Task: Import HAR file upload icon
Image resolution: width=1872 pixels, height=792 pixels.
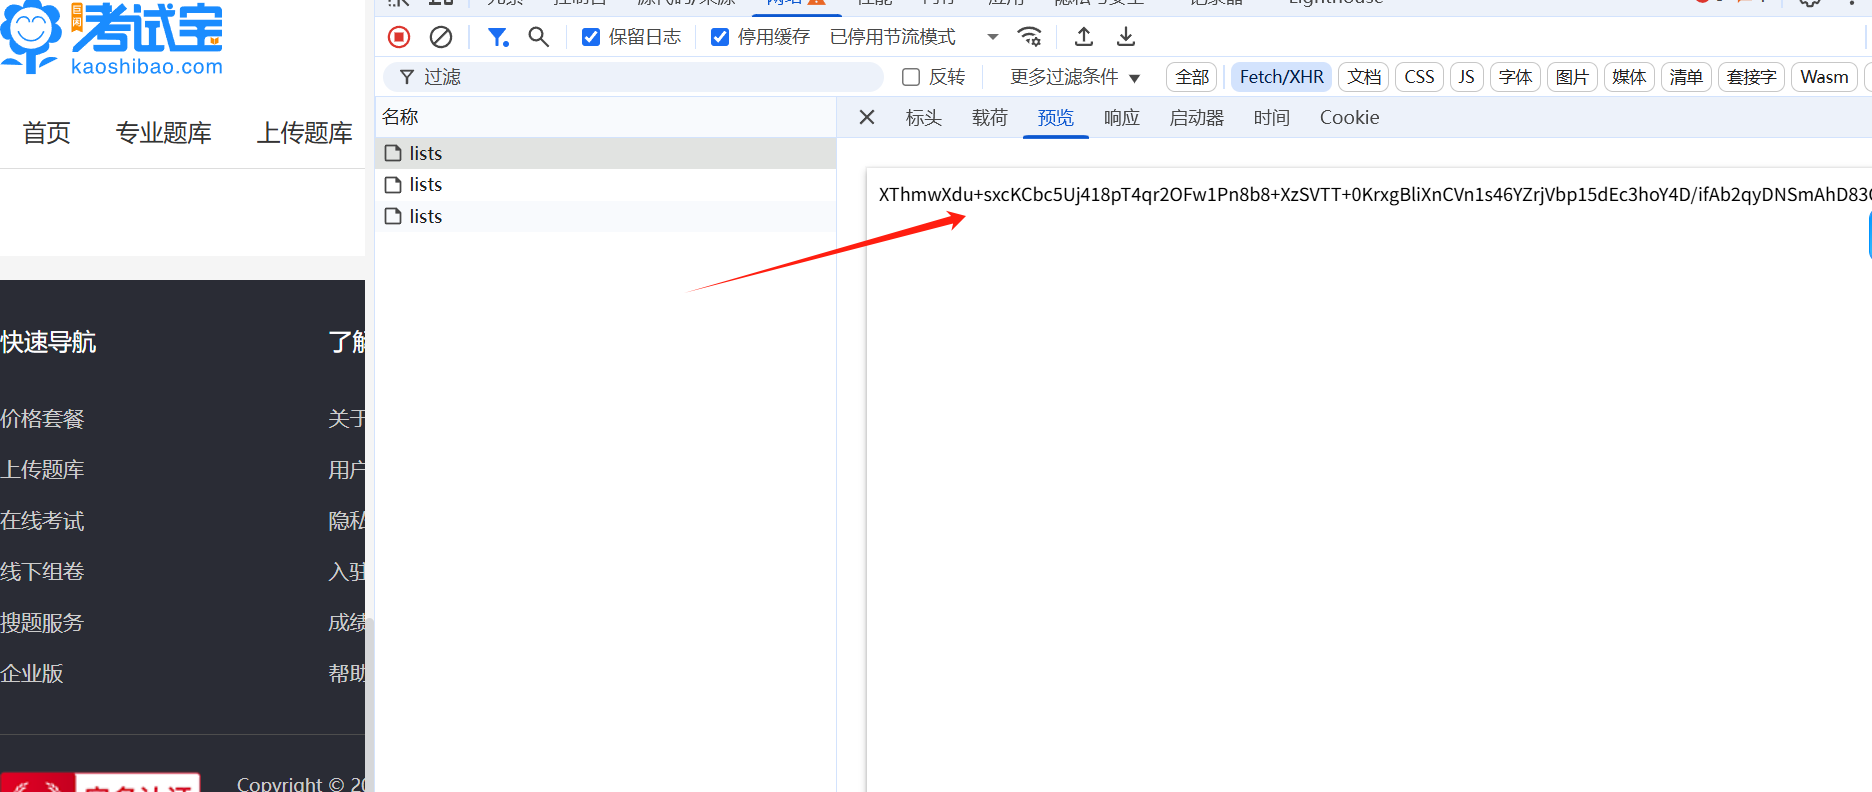Action: coord(1084,37)
